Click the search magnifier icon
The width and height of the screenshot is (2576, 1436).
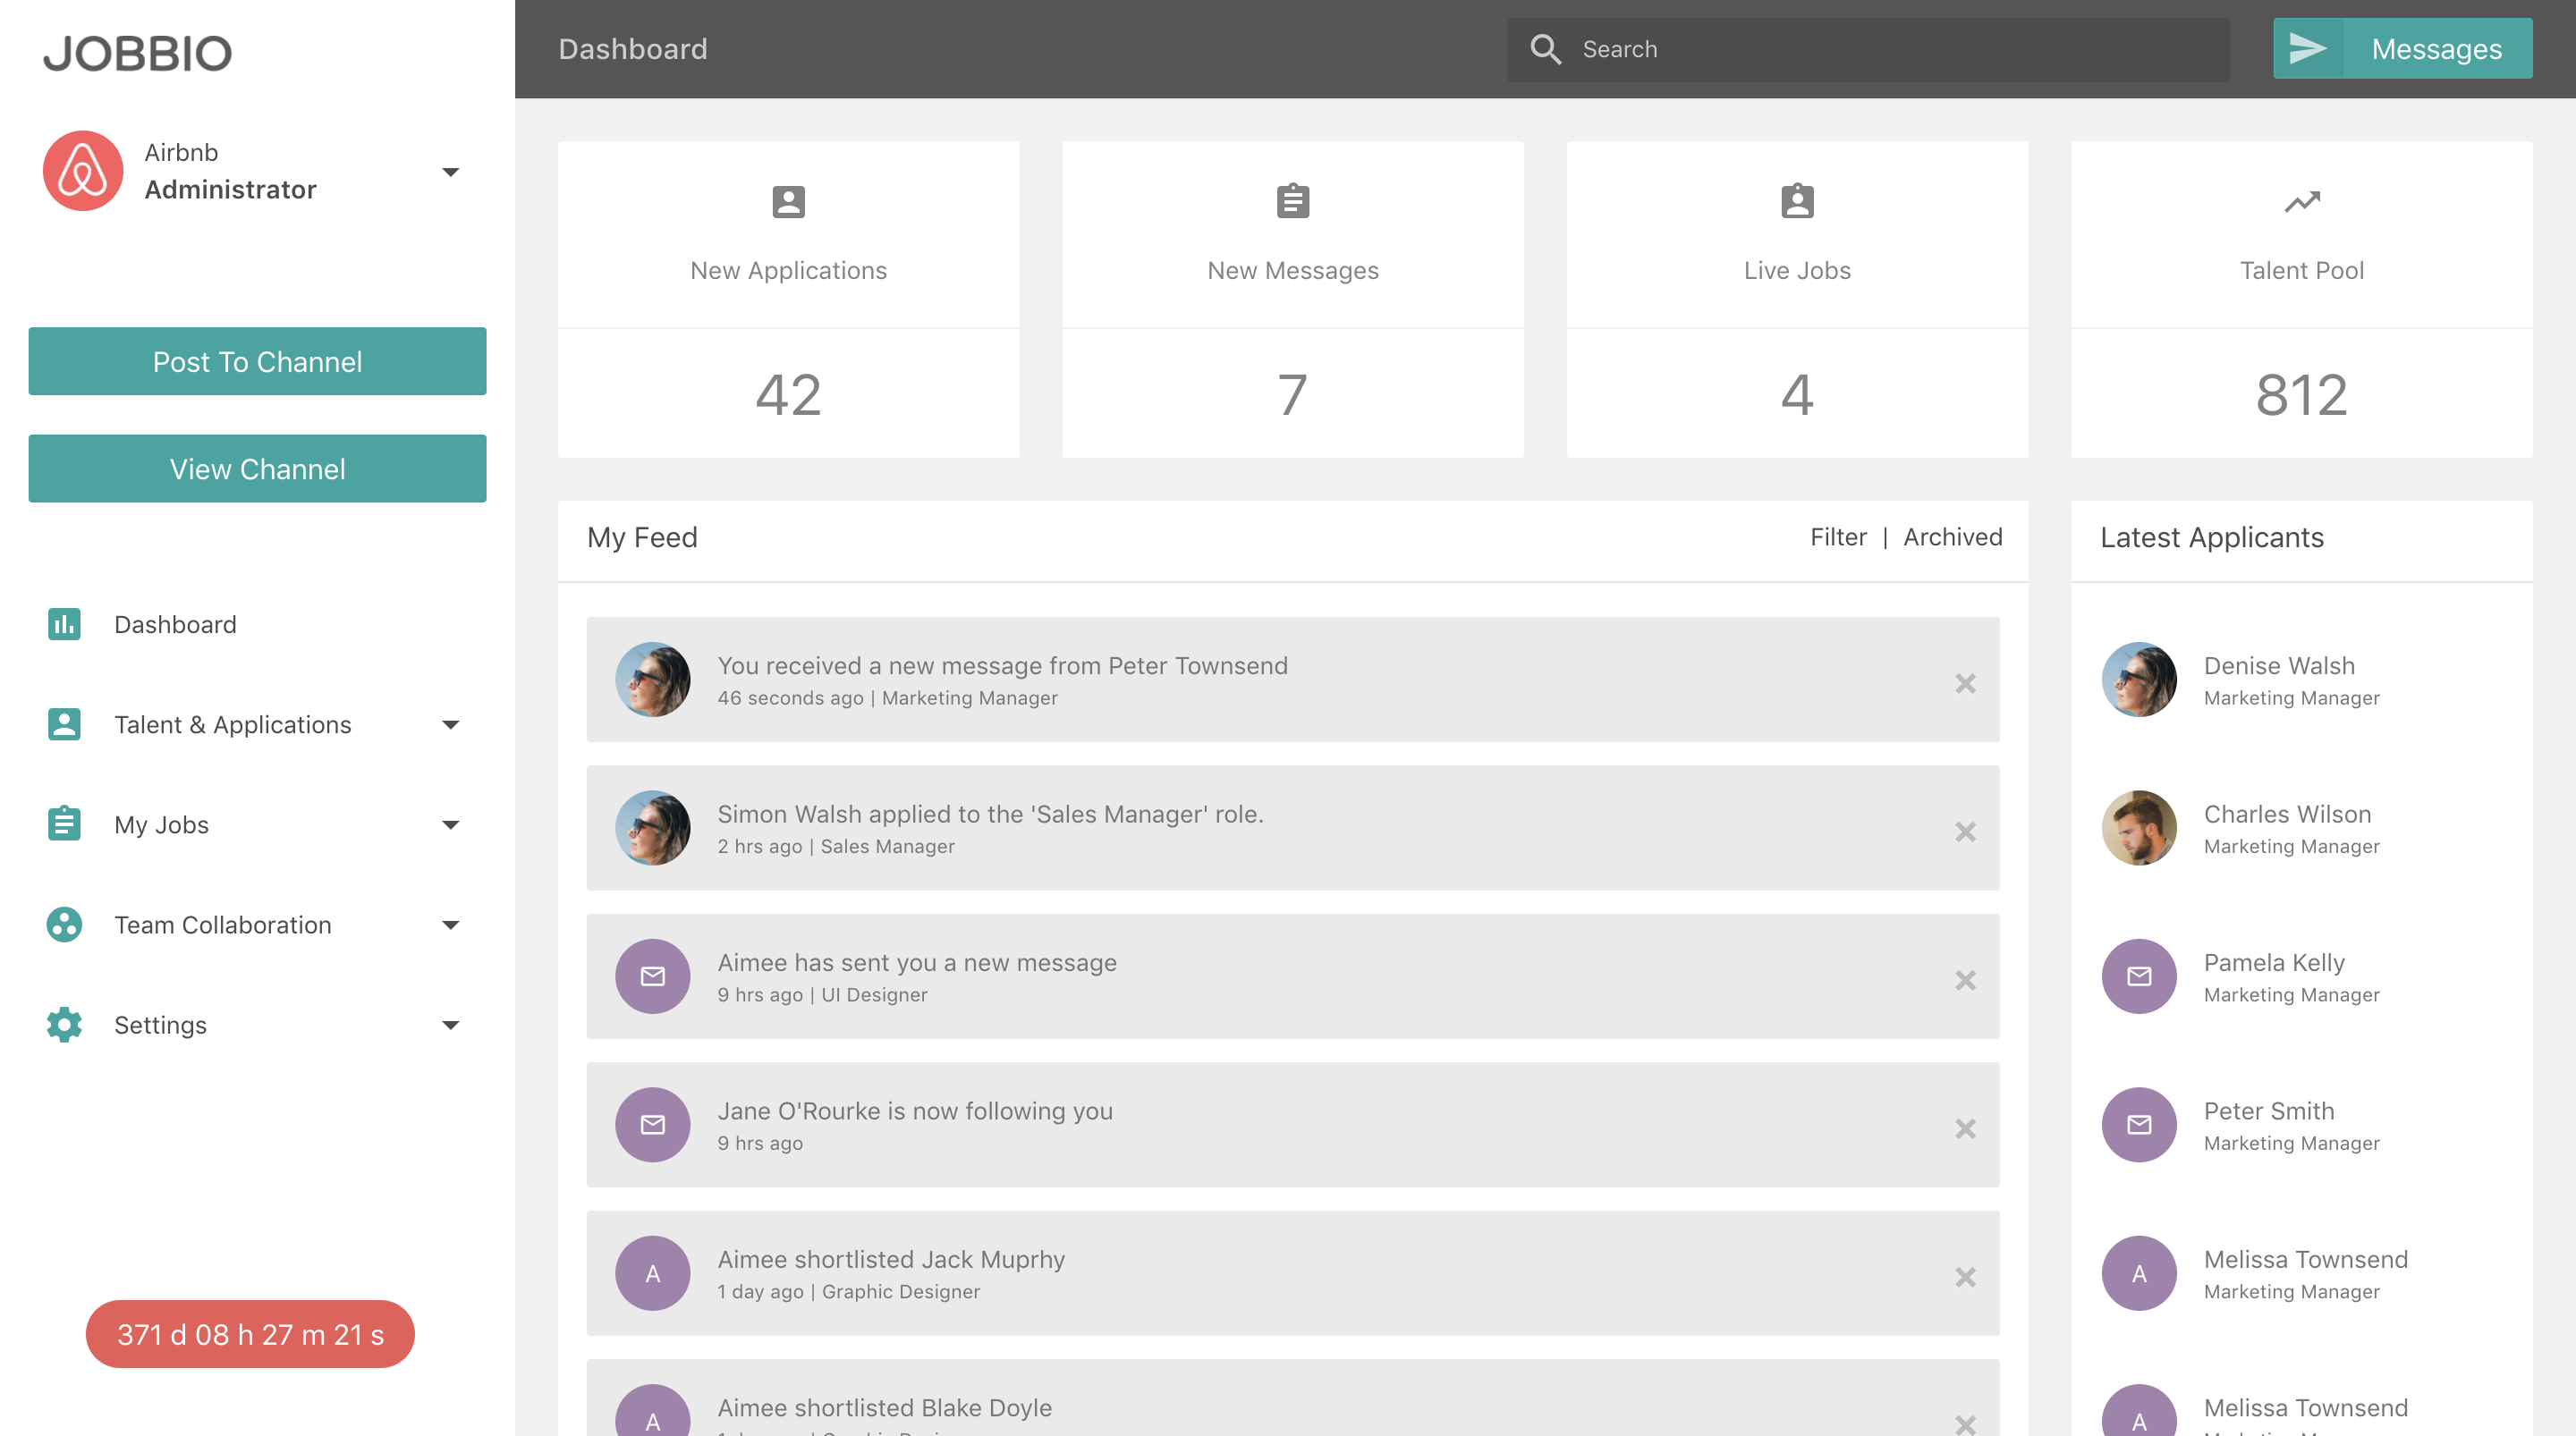[1545, 49]
